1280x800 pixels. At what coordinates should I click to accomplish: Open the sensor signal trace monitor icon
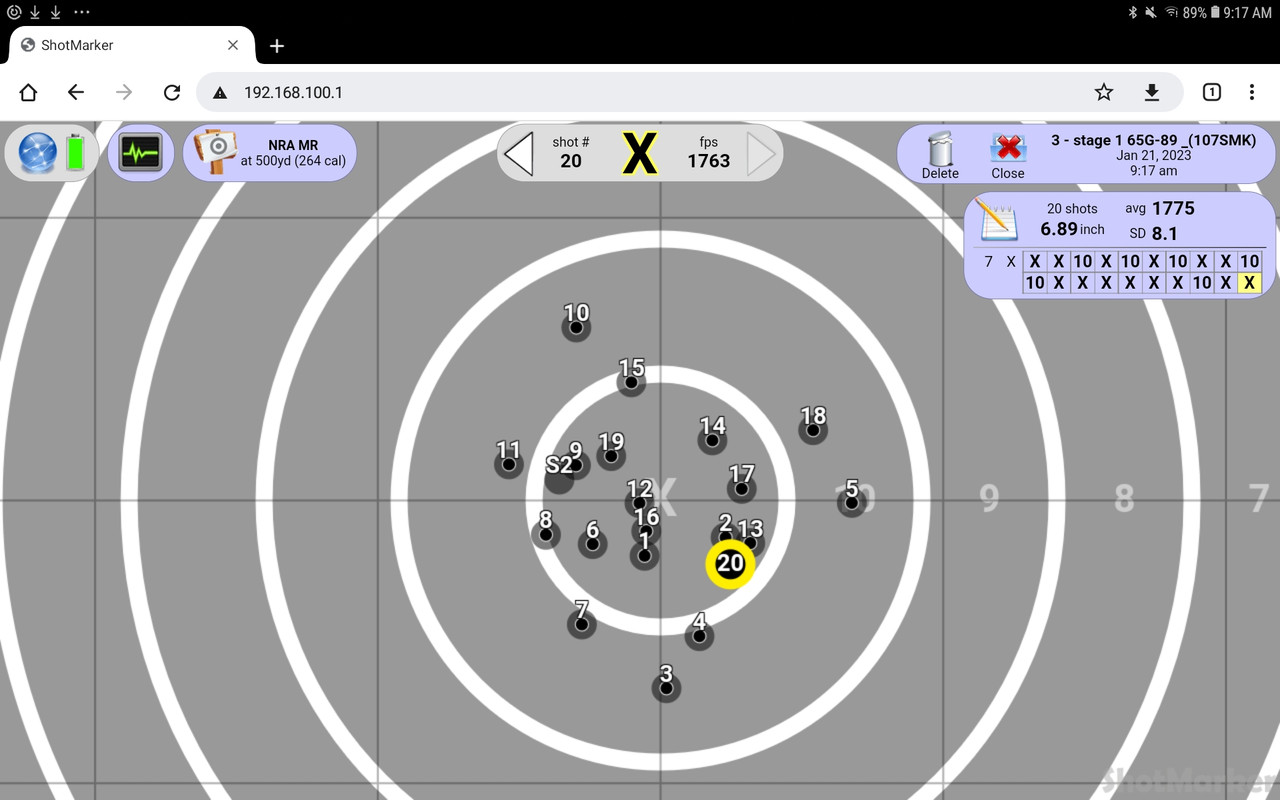(x=140, y=152)
